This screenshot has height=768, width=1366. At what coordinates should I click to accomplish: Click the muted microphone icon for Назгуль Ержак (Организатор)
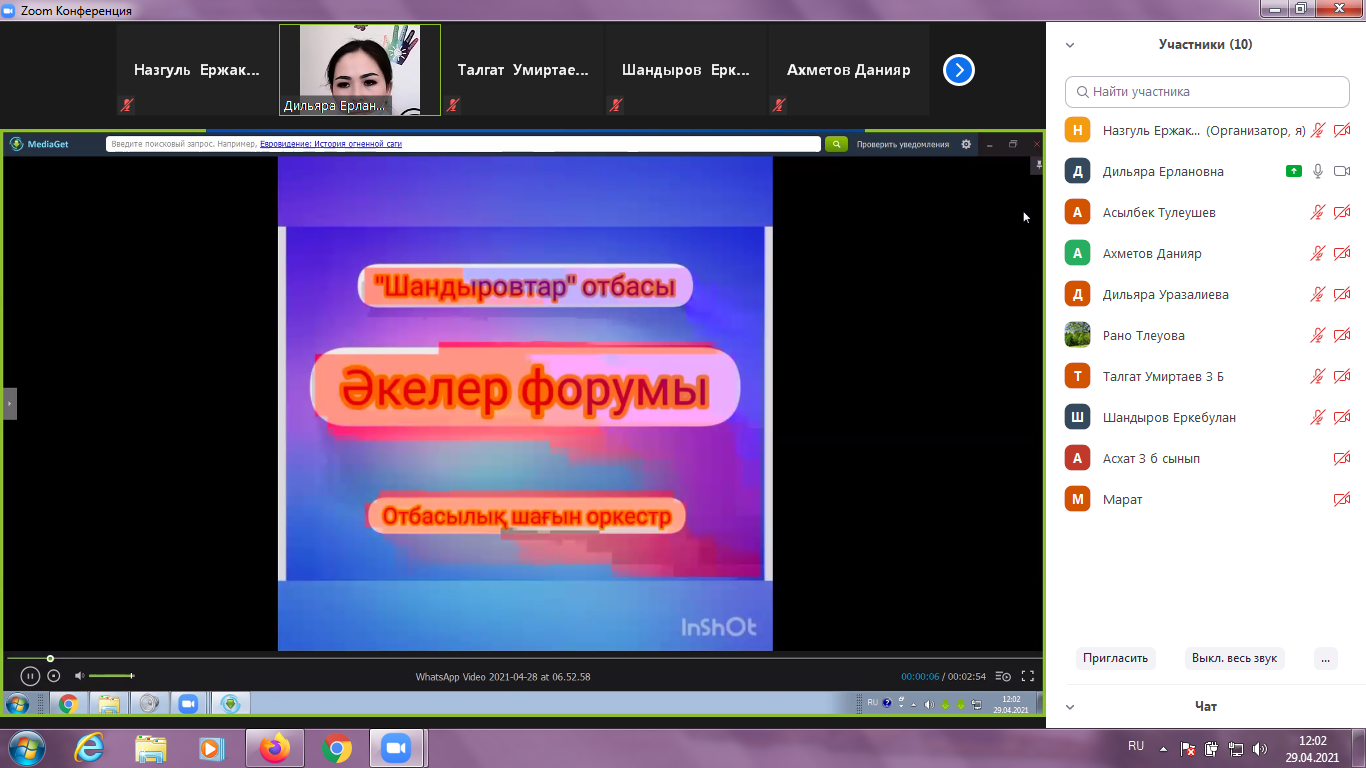(1318, 130)
